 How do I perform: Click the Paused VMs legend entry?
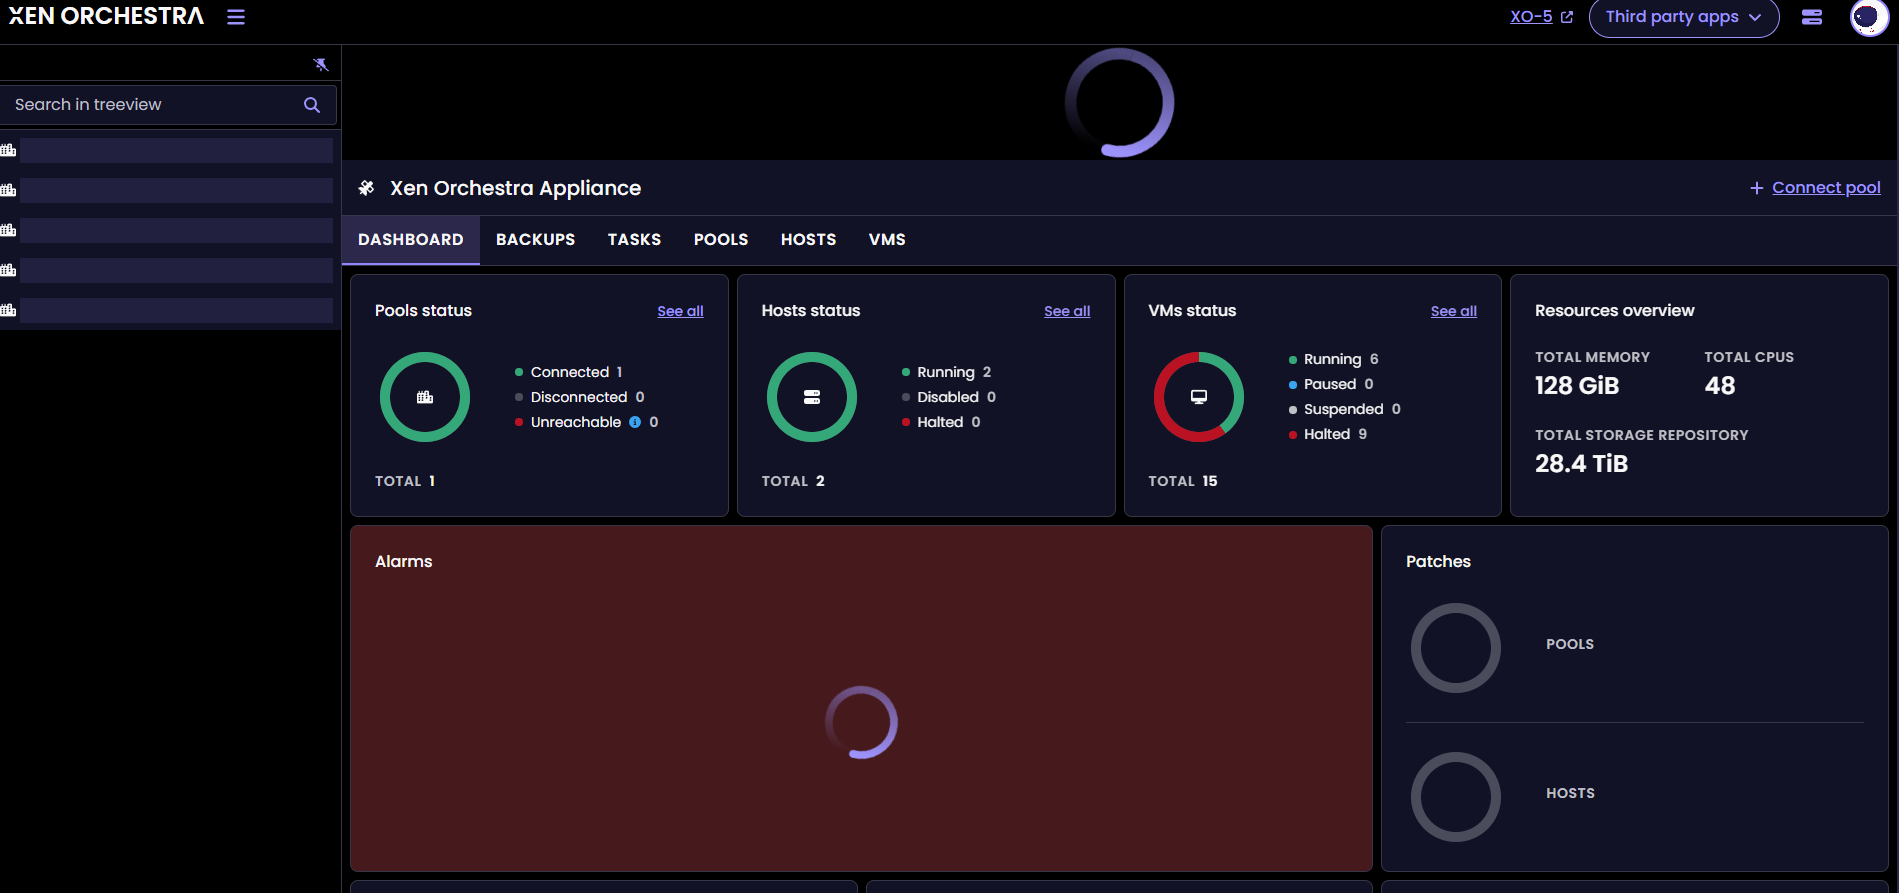tap(1331, 384)
